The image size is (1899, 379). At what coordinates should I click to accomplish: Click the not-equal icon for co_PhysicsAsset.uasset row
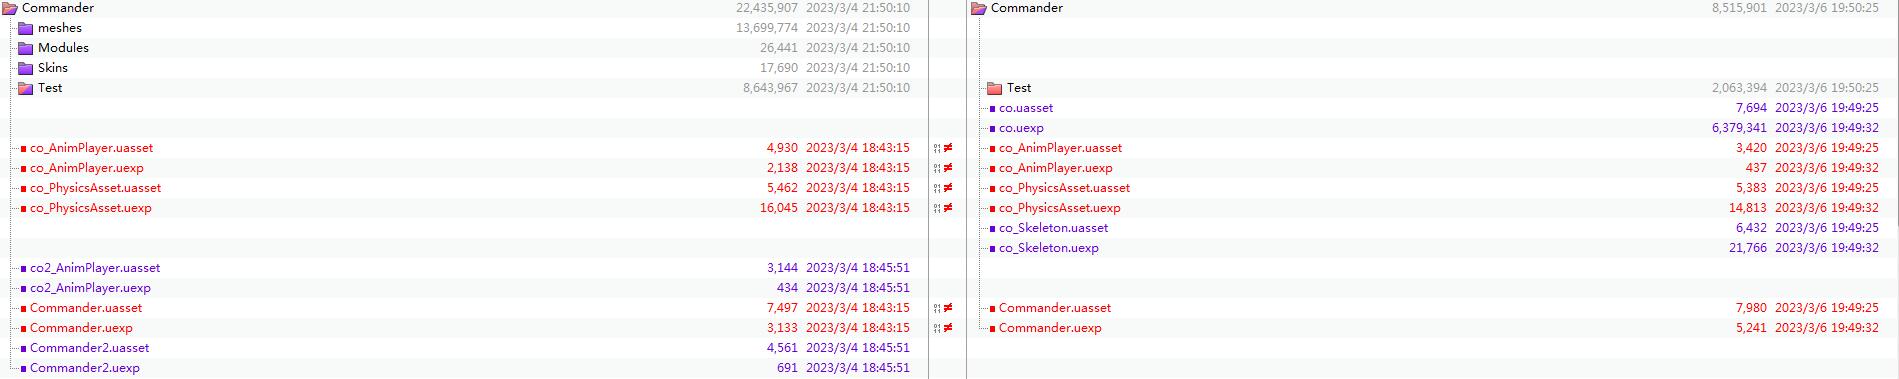click(947, 188)
